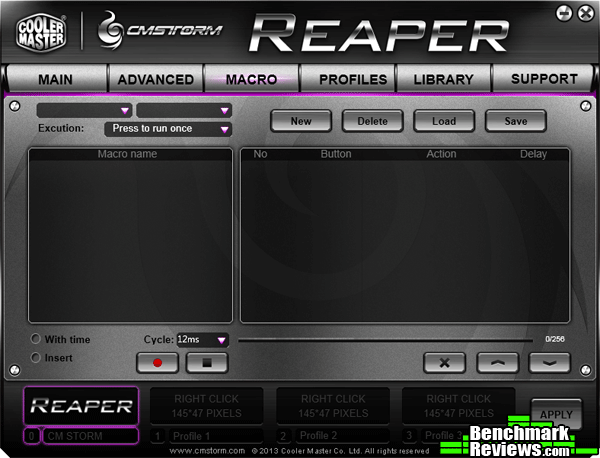
Task: Enable the Insert option
Action: point(37,357)
